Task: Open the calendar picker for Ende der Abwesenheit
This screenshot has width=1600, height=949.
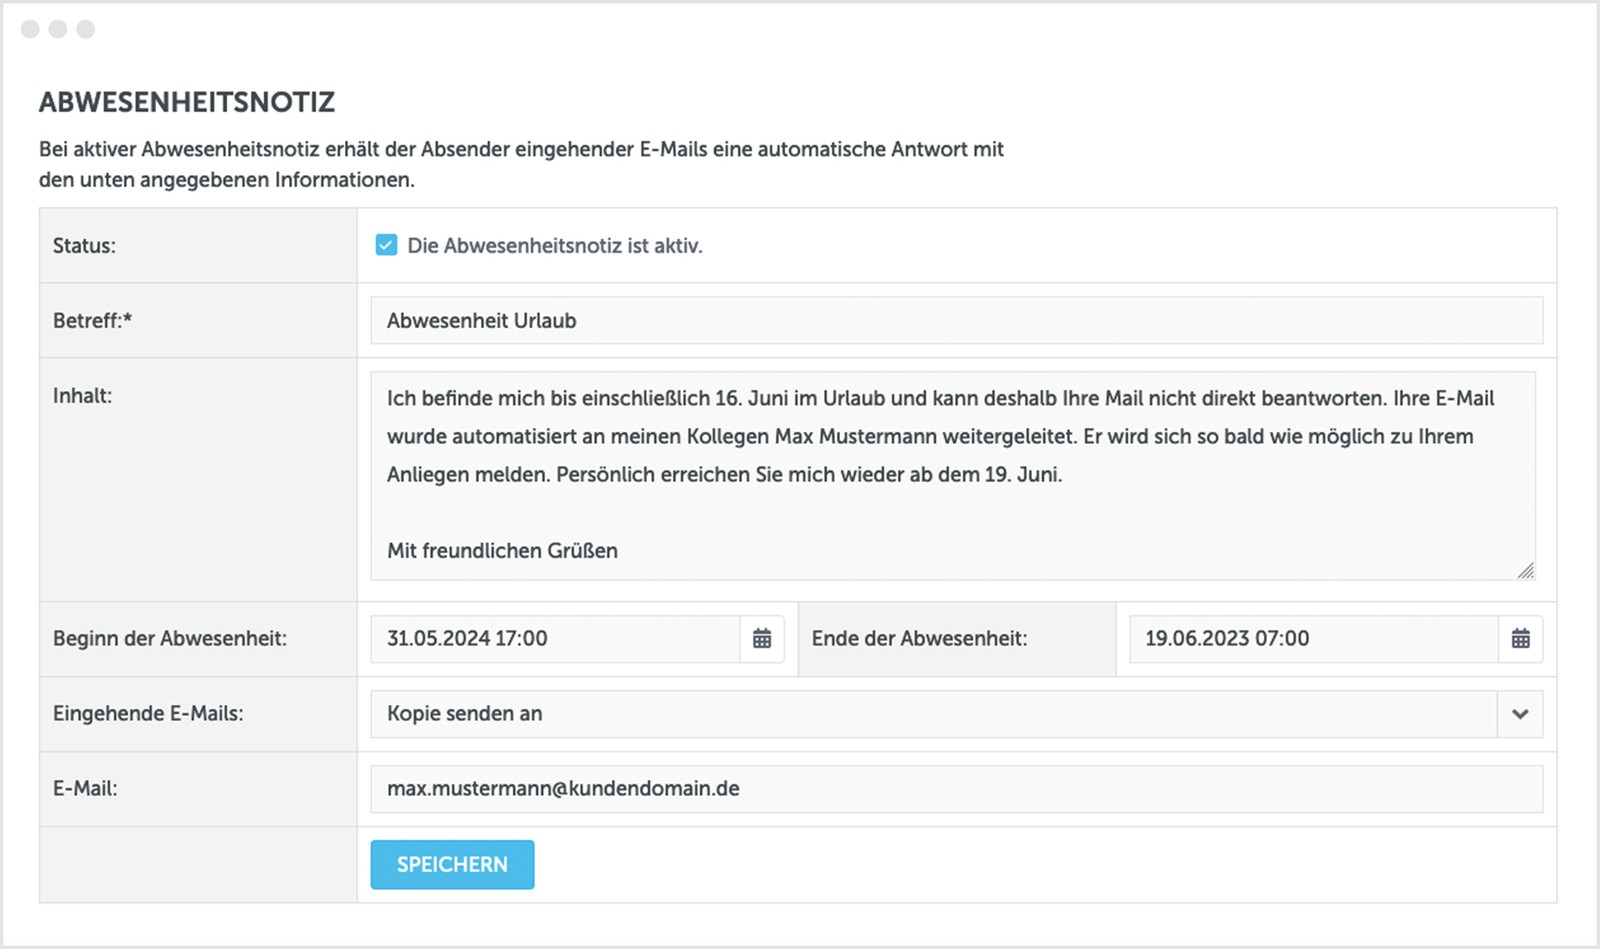Action: click(x=1520, y=639)
